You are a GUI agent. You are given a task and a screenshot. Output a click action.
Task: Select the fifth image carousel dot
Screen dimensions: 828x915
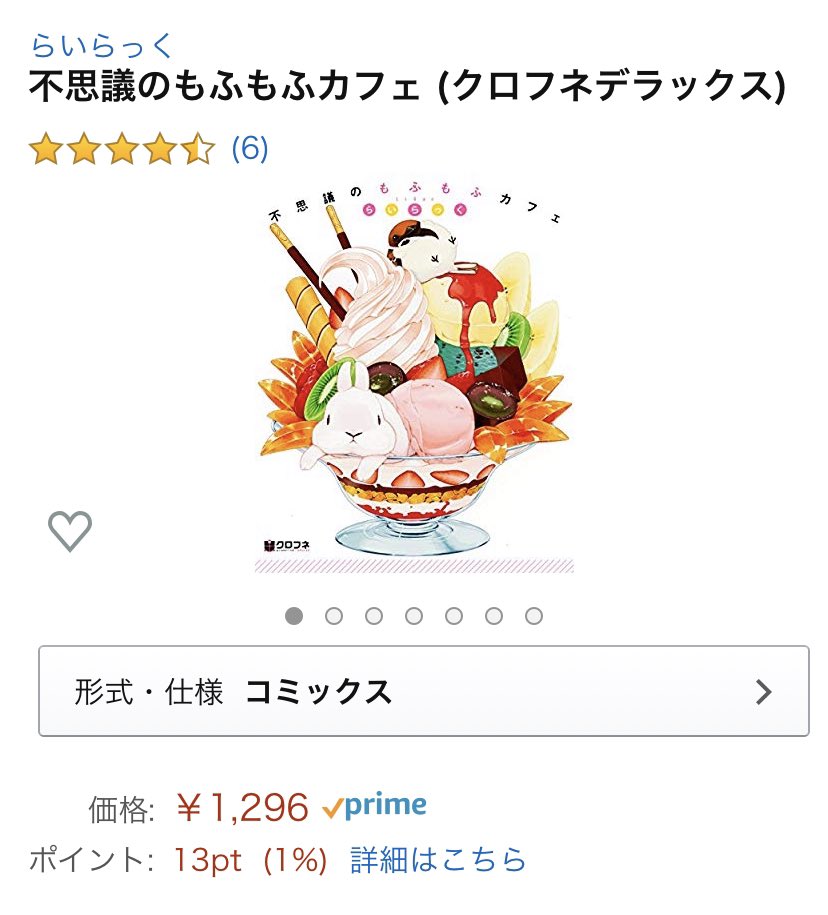click(x=454, y=616)
